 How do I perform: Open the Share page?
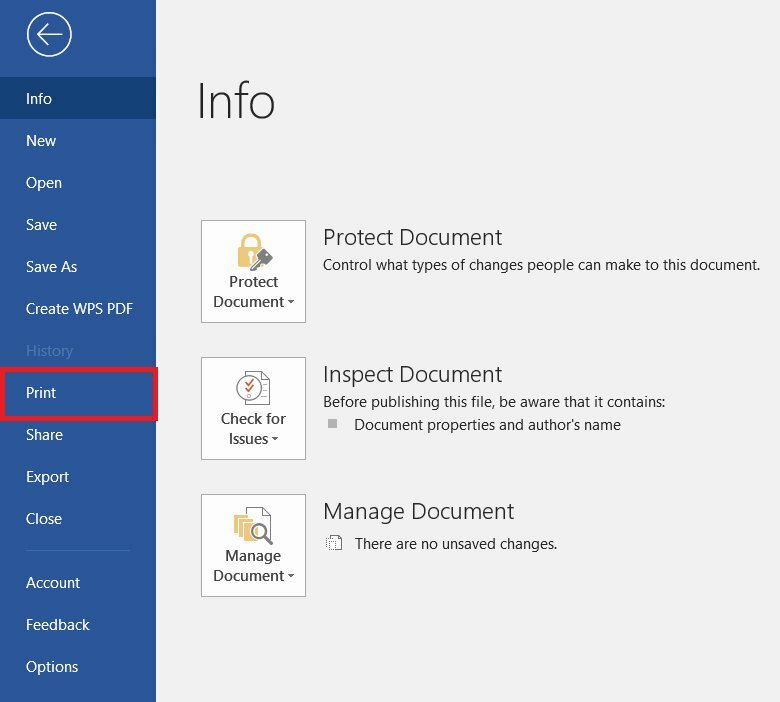44,435
